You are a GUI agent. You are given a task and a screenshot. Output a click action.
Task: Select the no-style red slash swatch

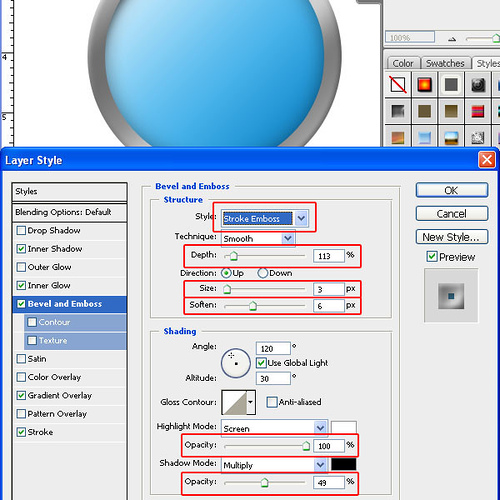tap(398, 85)
